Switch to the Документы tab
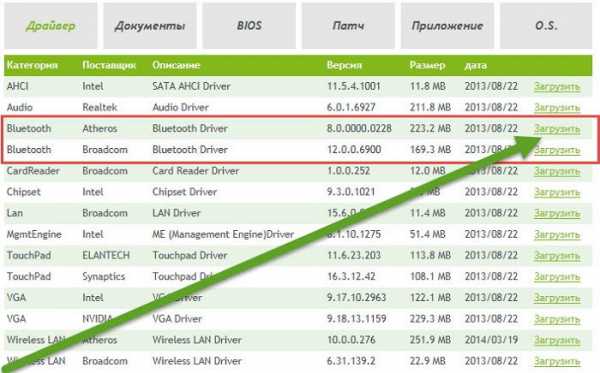 (150, 26)
